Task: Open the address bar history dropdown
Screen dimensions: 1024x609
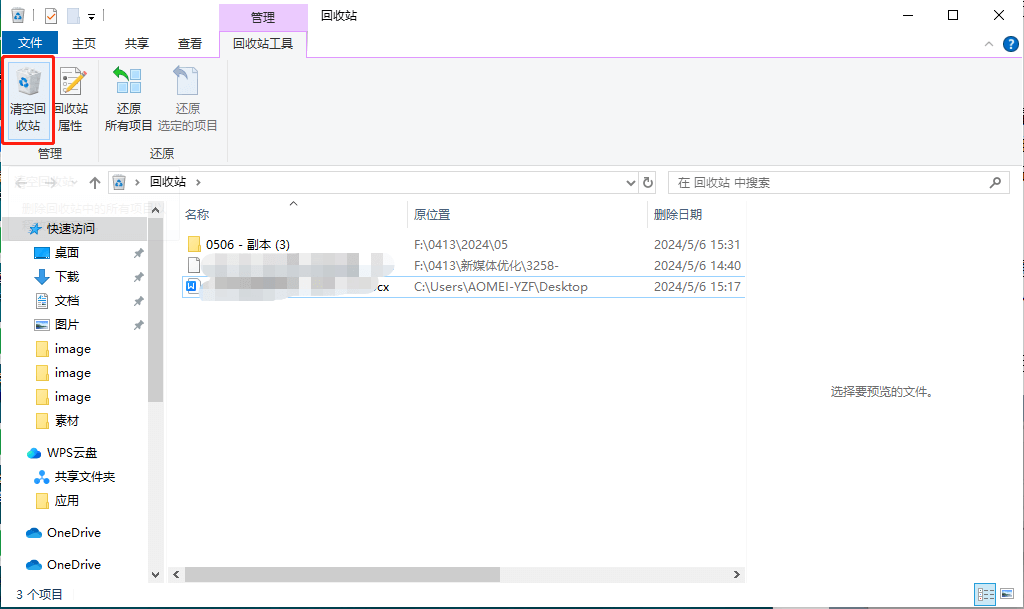Action: pos(629,182)
